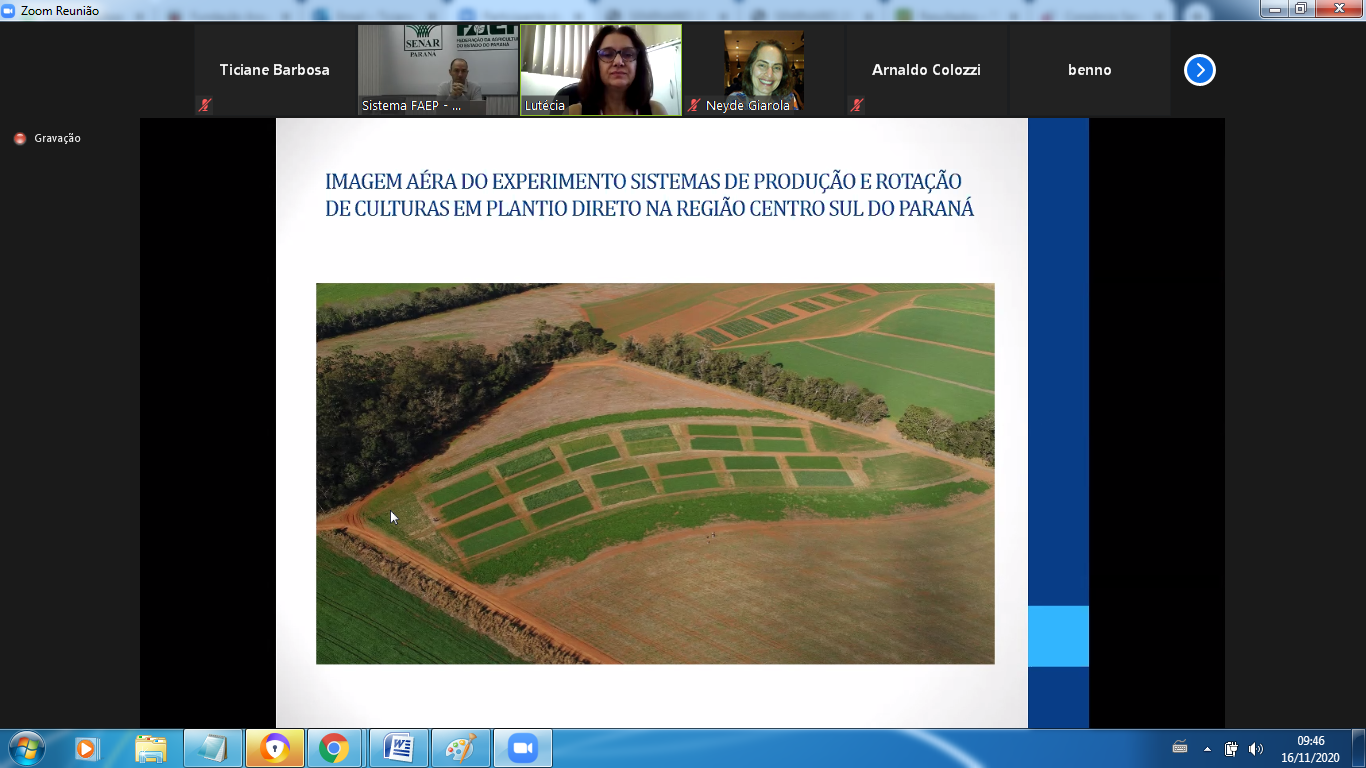This screenshot has height=768, width=1366.
Task: Select Sistema FAEP video thumbnail
Action: point(438,70)
